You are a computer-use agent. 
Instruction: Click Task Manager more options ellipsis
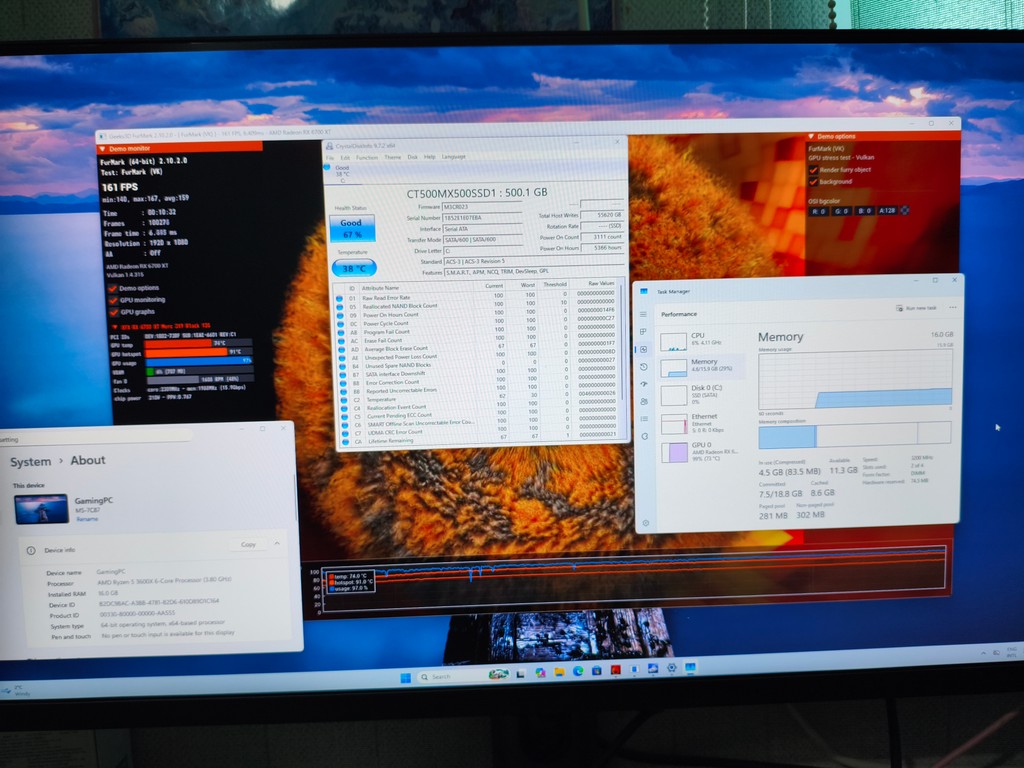[953, 308]
